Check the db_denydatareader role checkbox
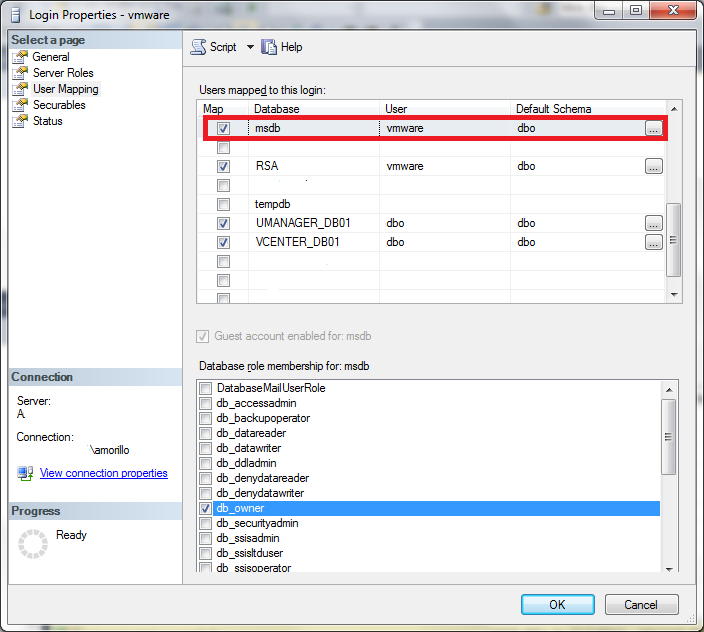Viewport: 704px width, 632px height. pyautogui.click(x=206, y=478)
